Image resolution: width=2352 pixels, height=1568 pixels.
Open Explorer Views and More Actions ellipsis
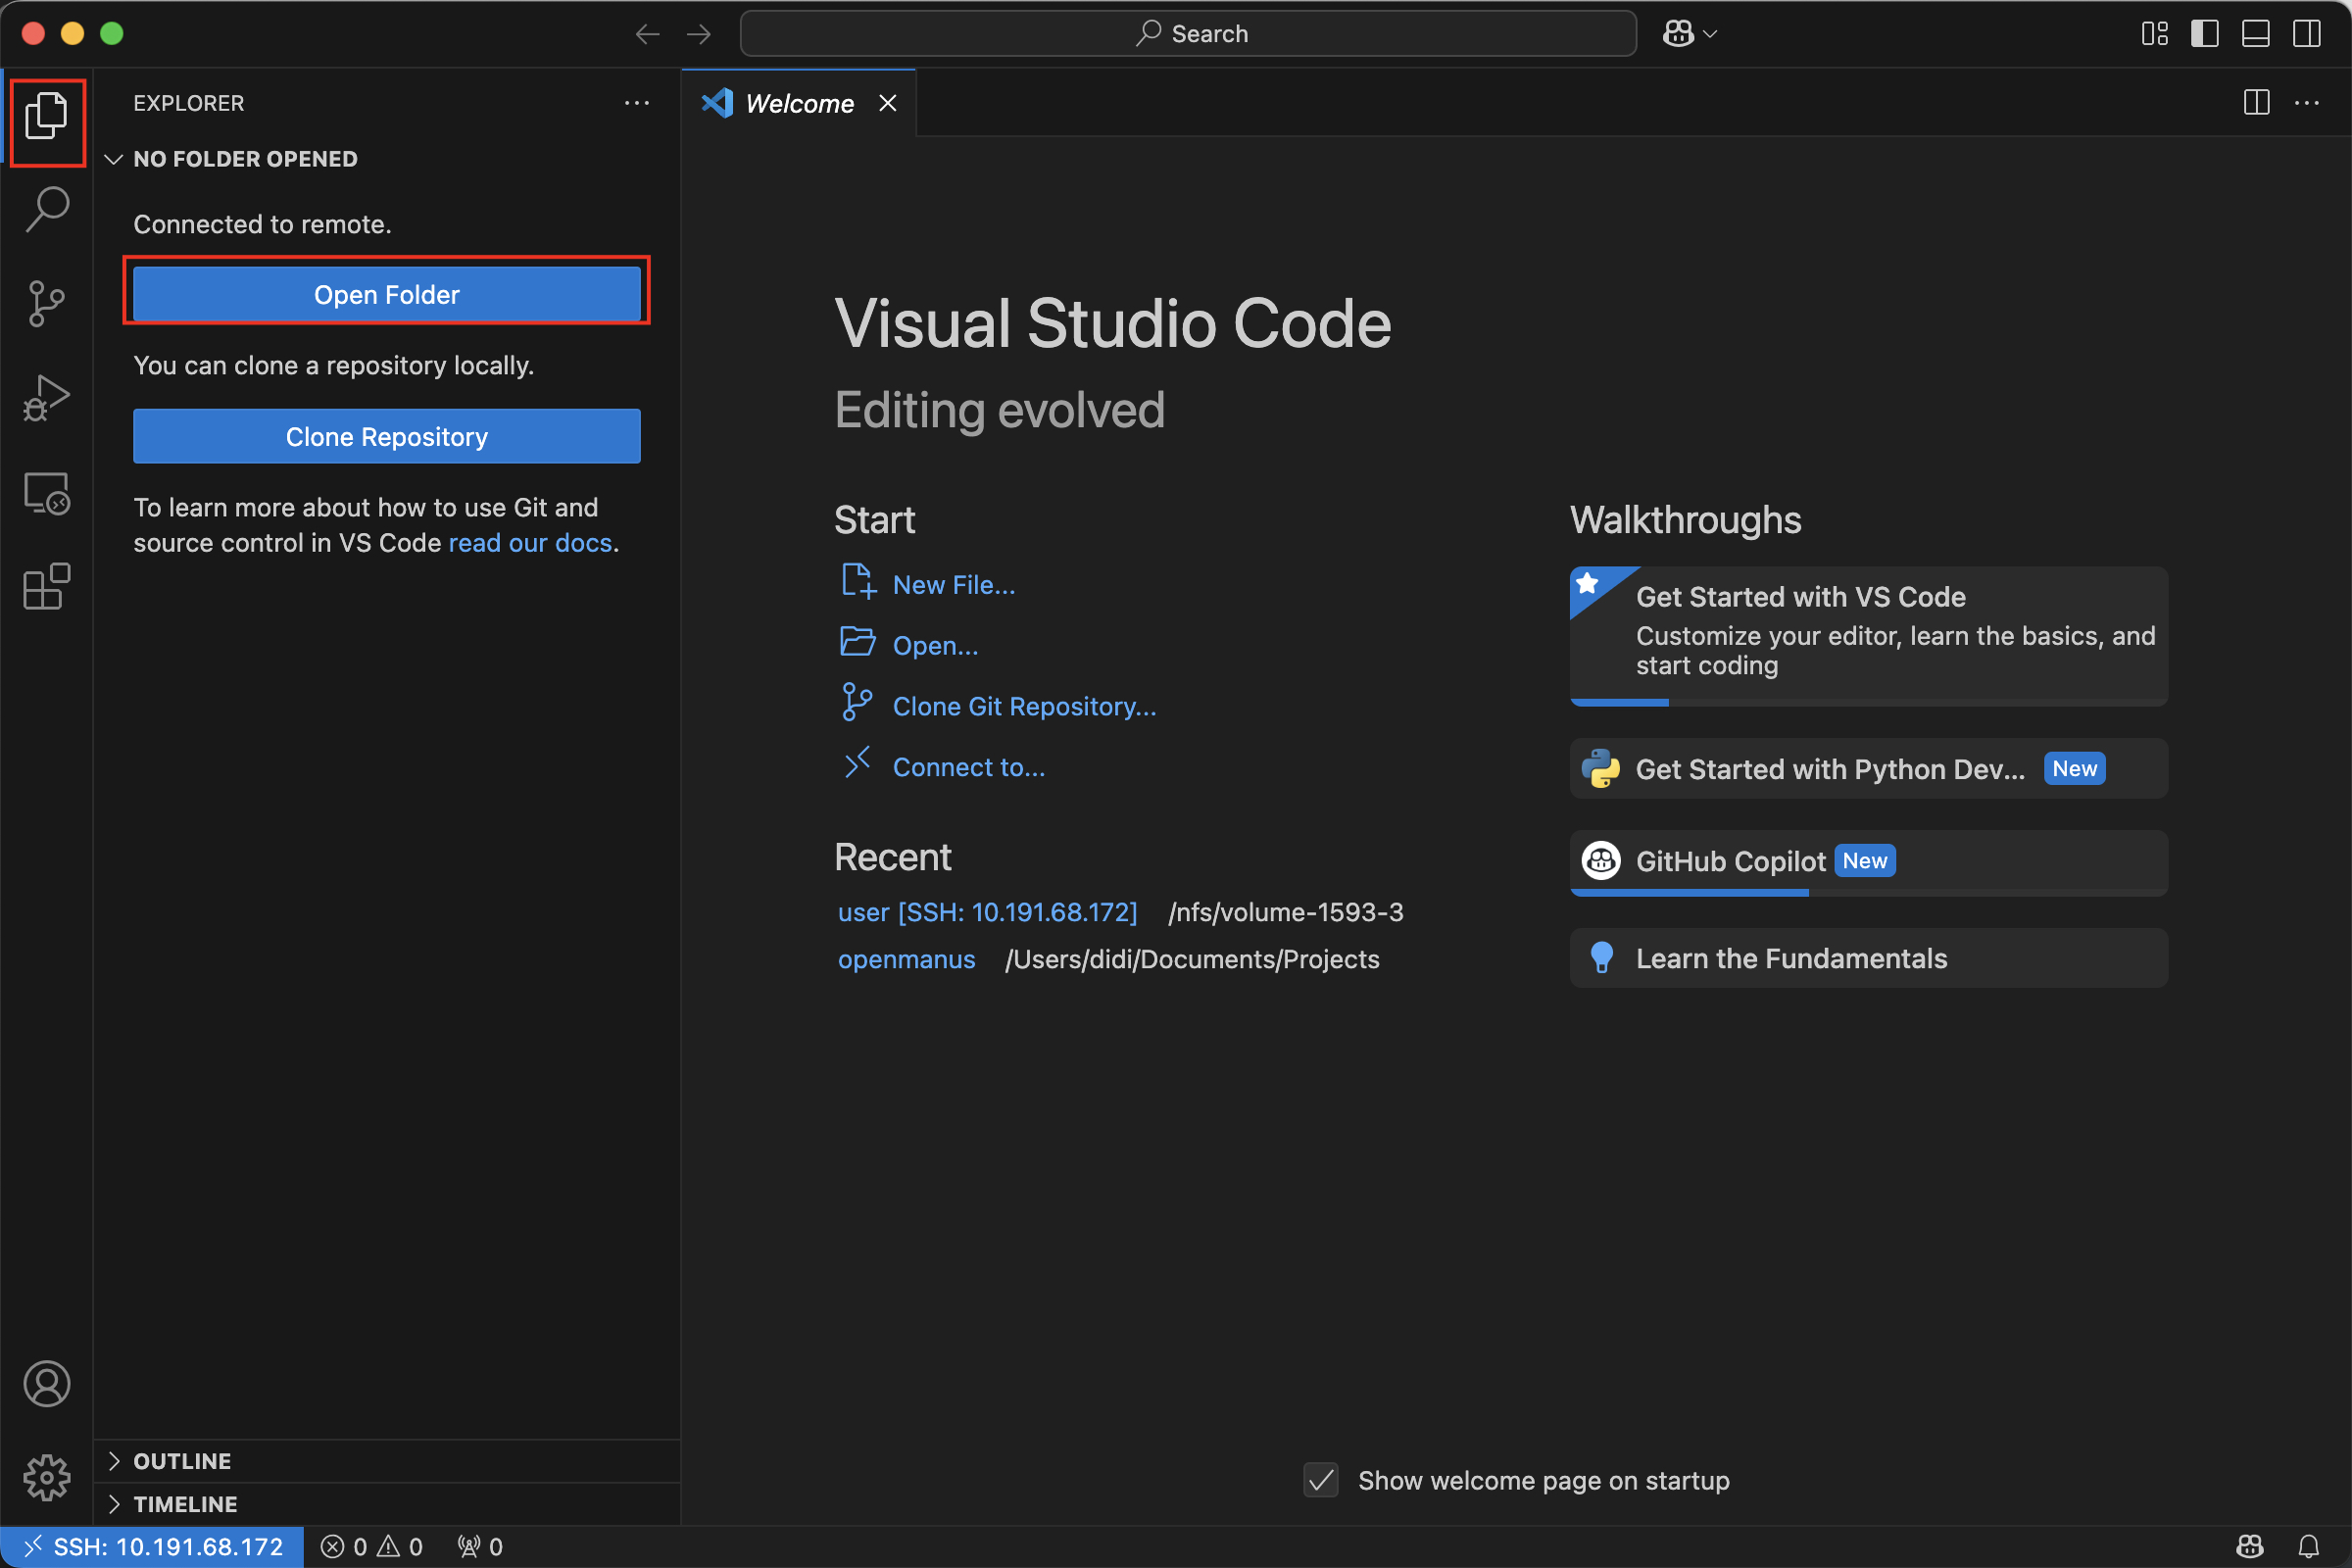click(637, 103)
